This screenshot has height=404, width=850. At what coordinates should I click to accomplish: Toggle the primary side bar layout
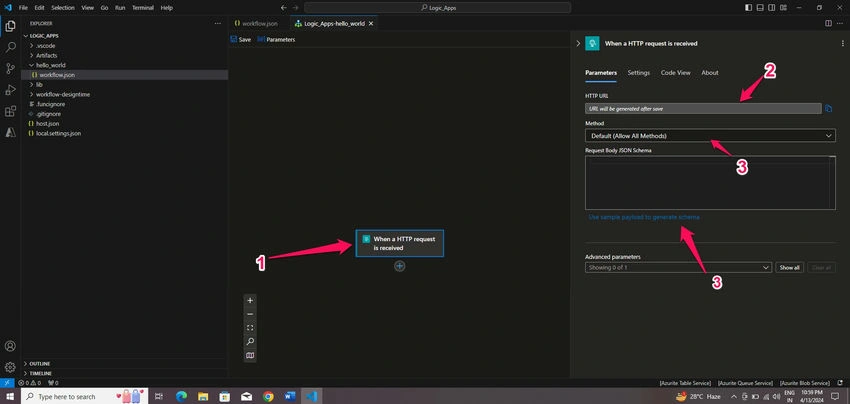click(749, 8)
